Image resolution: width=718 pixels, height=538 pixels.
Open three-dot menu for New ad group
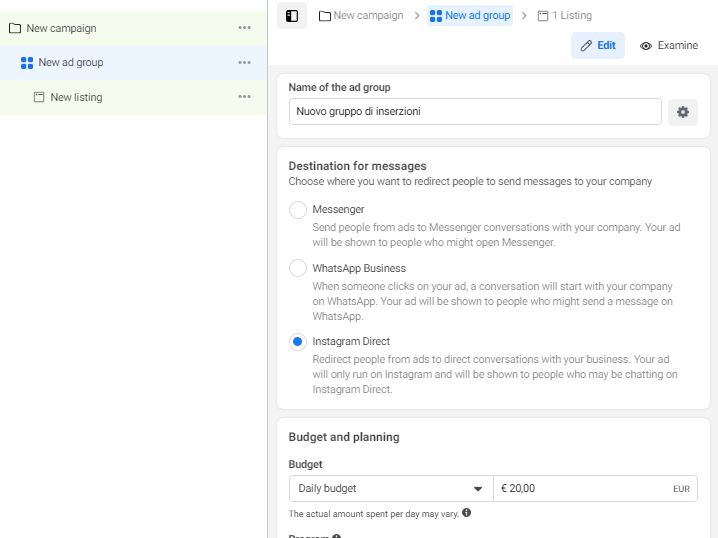click(245, 62)
